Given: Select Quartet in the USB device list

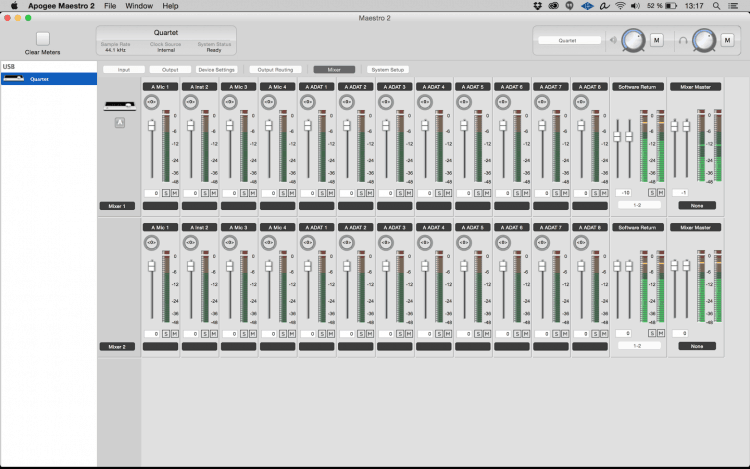Looking at the screenshot, I should tap(49, 79).
